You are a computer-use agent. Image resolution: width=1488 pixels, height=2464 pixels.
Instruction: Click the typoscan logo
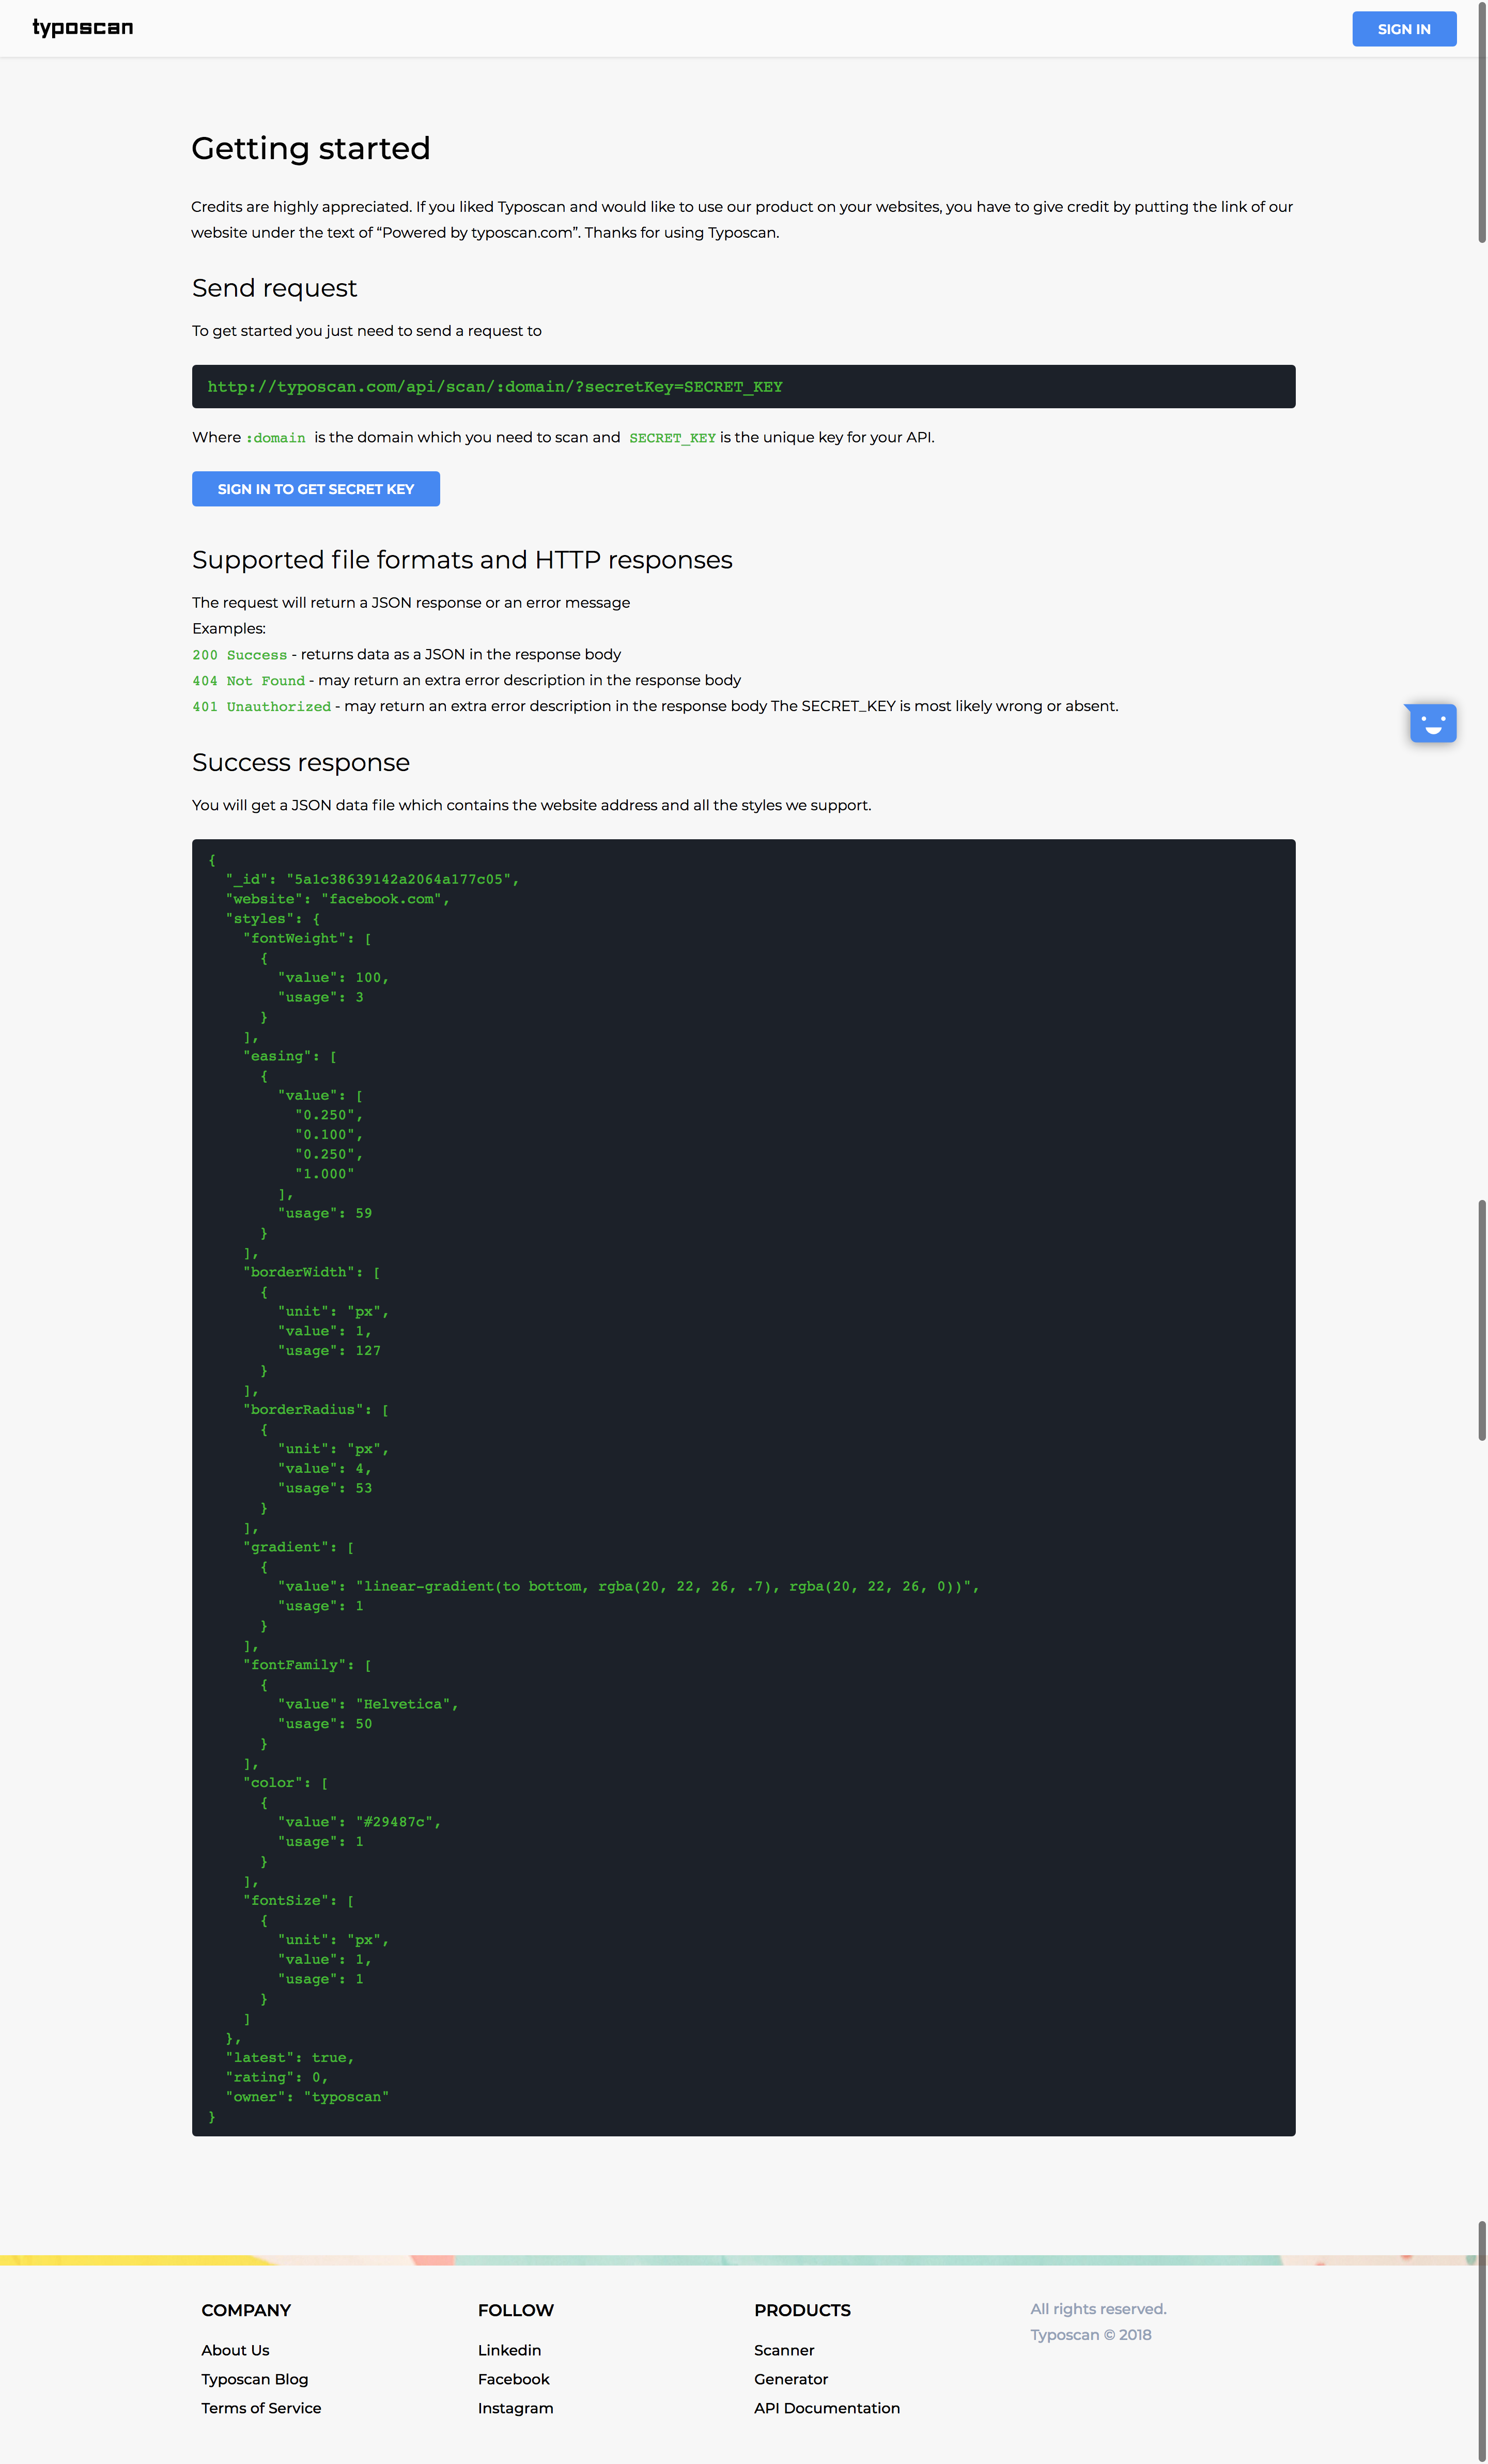[83, 28]
